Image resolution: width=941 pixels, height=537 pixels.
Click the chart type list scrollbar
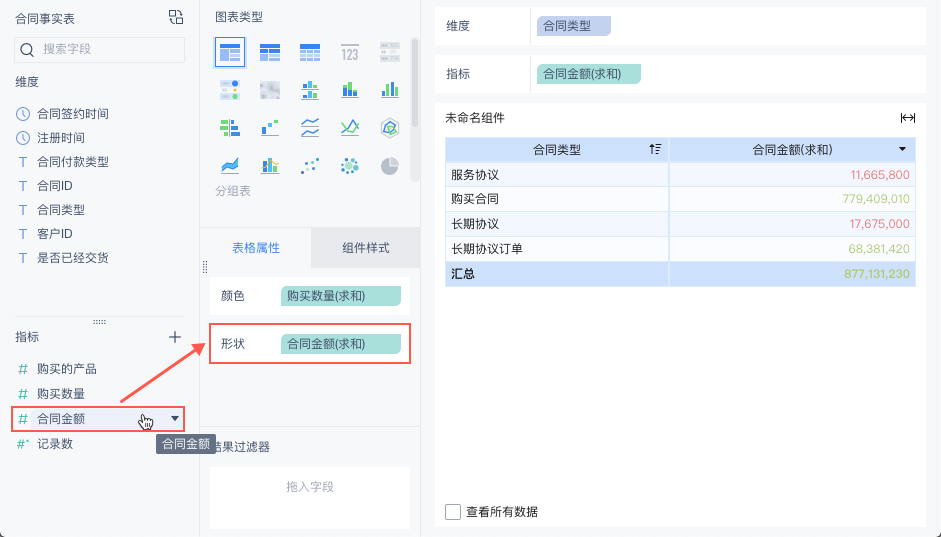[x=414, y=80]
